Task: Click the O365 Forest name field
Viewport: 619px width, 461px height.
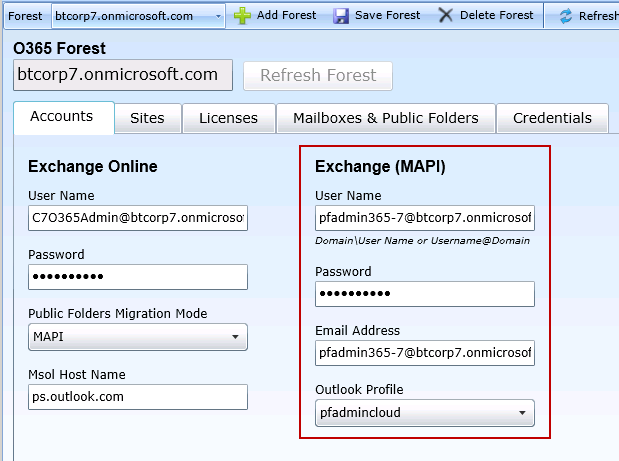Action: pyautogui.click(x=122, y=75)
